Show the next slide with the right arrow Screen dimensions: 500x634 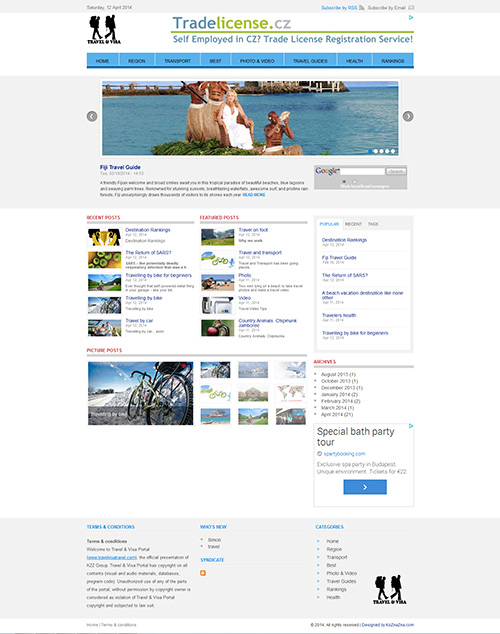pyautogui.click(x=408, y=116)
